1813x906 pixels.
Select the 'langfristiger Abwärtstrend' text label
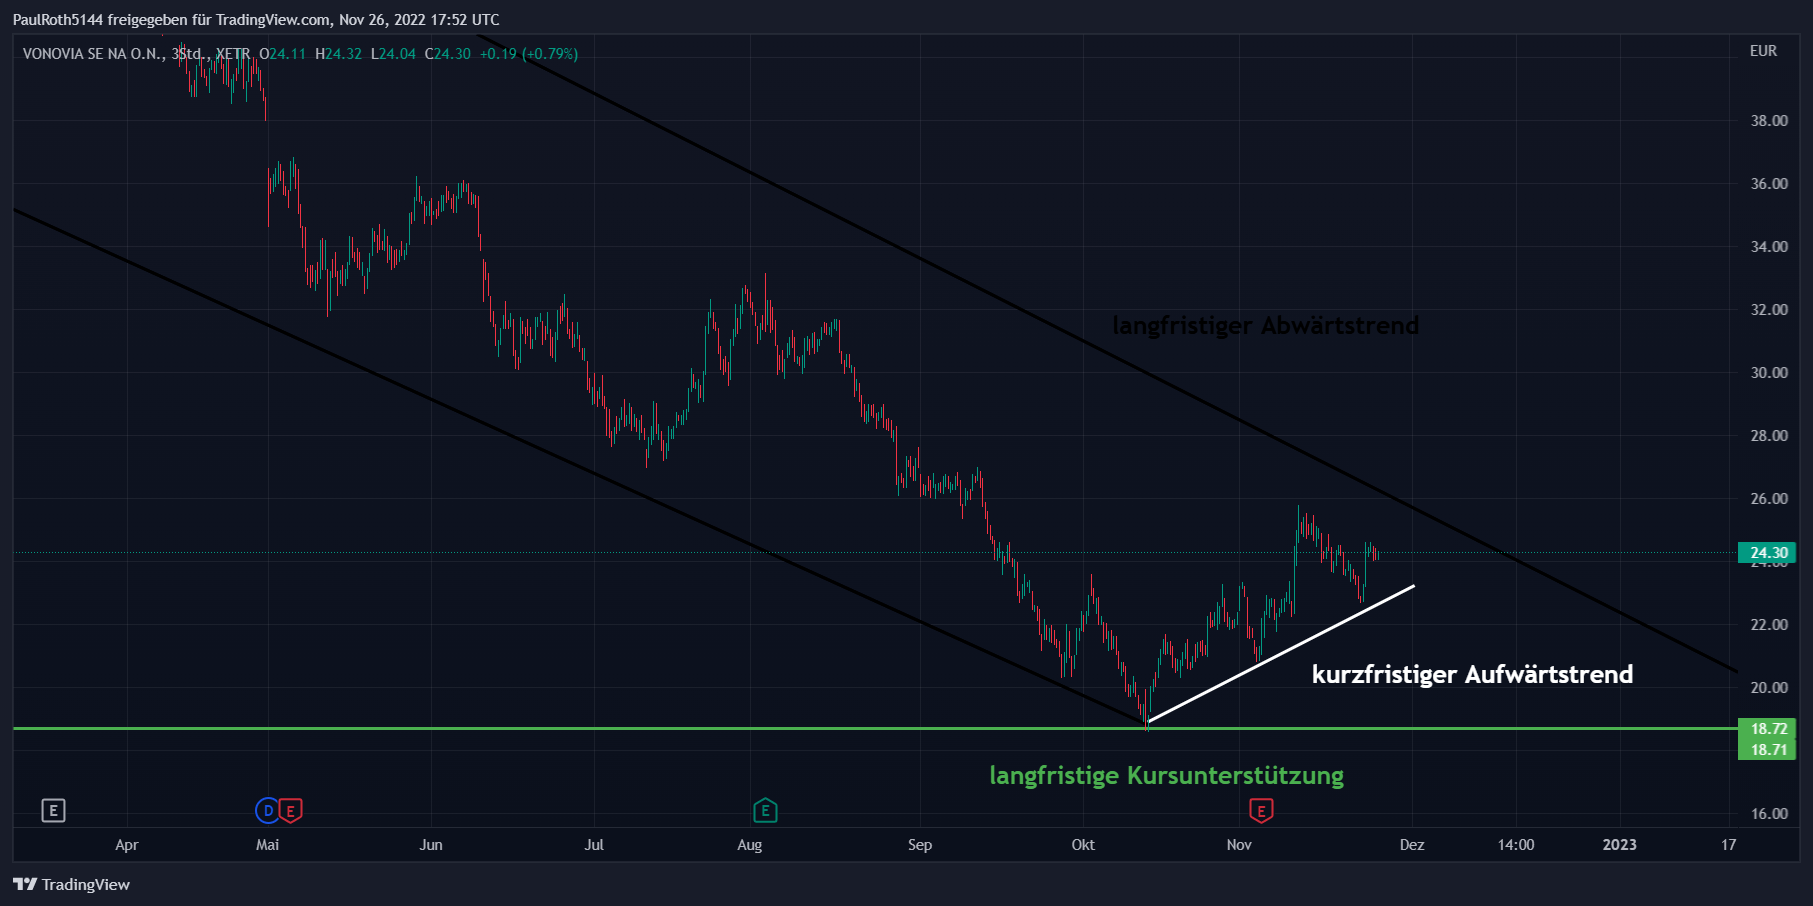point(1265,326)
